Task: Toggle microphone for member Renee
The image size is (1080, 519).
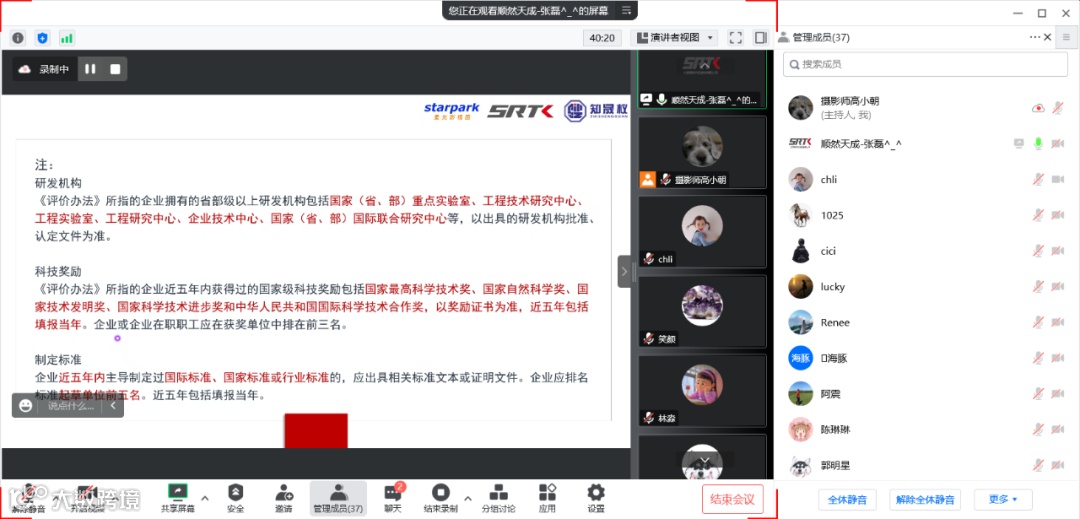Action: coord(1038,322)
